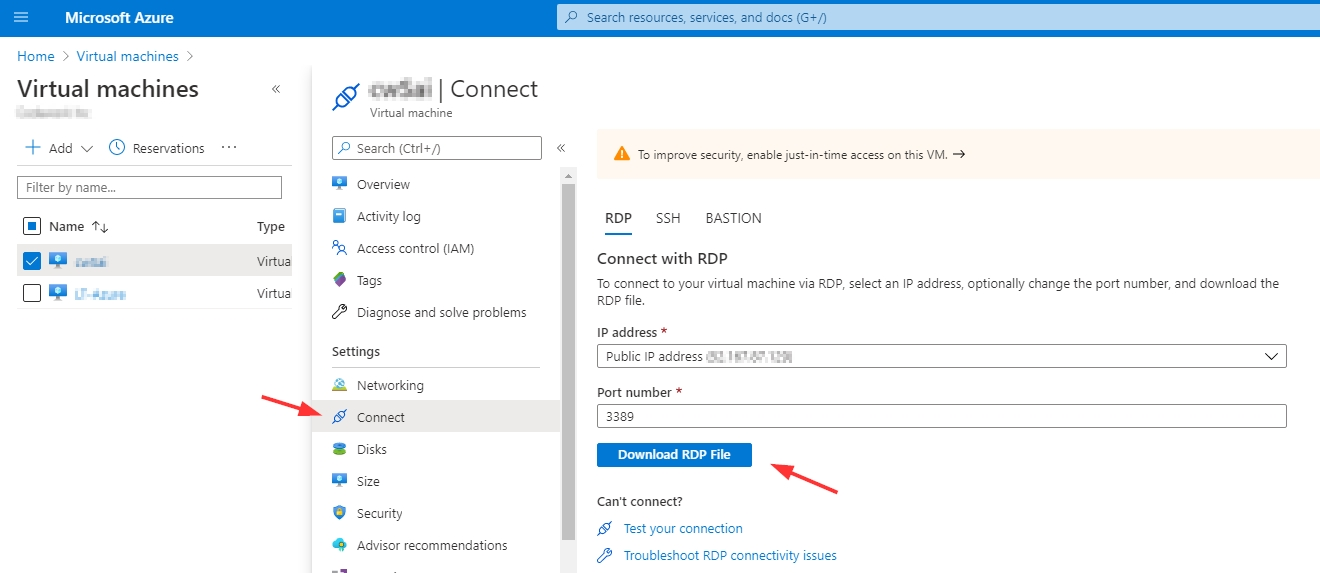This screenshot has height=573, width=1320.
Task: Click the Port number field 3389
Action: (942, 416)
